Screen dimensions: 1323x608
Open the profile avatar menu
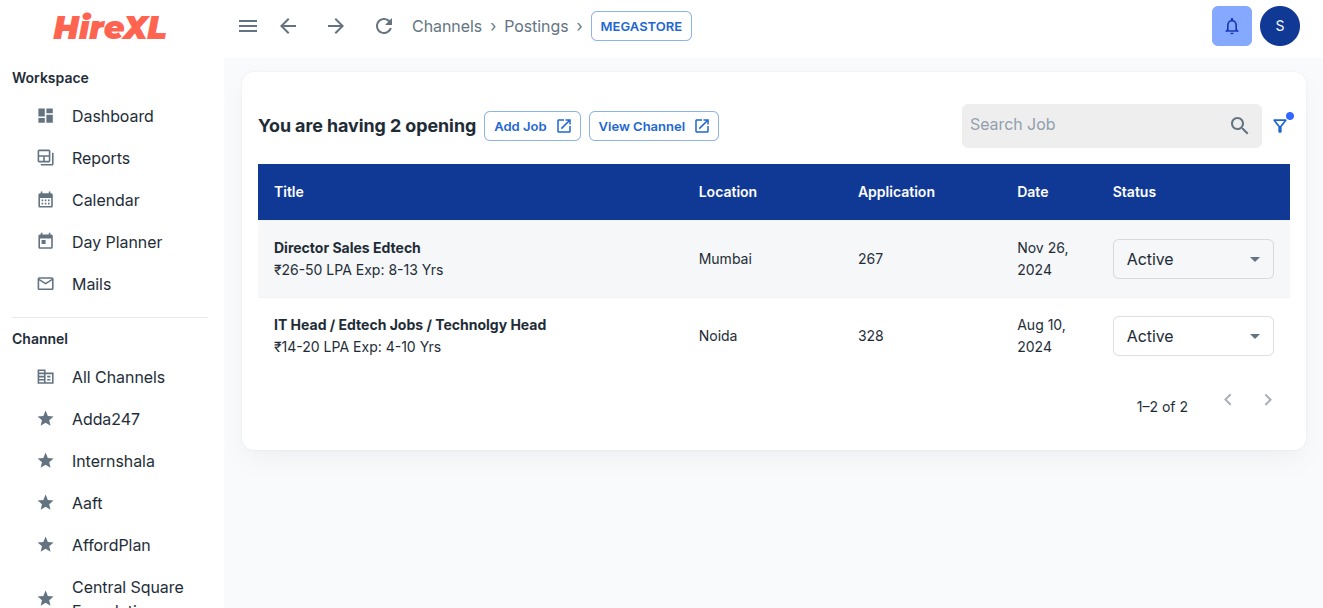[x=1280, y=25]
